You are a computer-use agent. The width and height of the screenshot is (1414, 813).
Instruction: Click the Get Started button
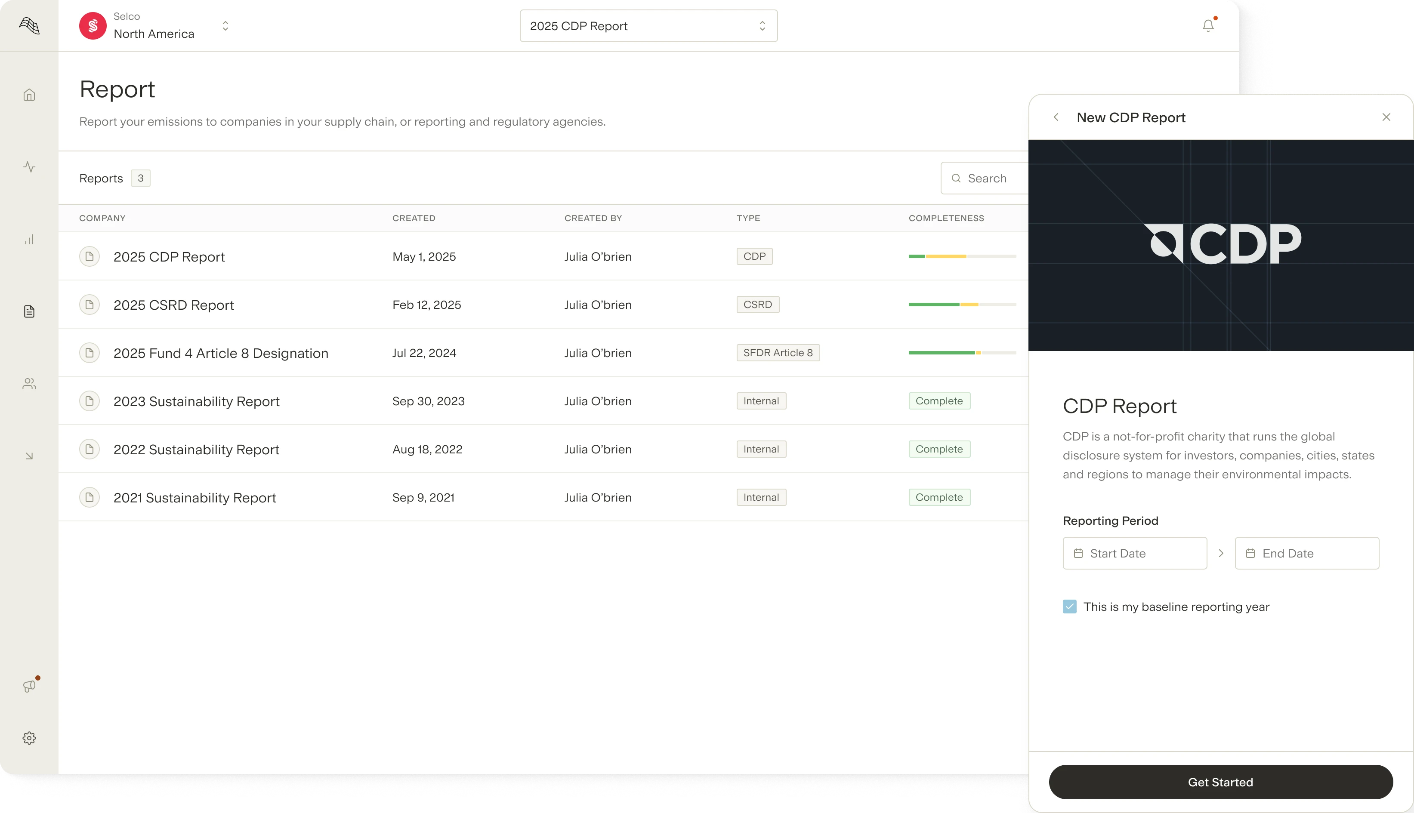click(1220, 782)
